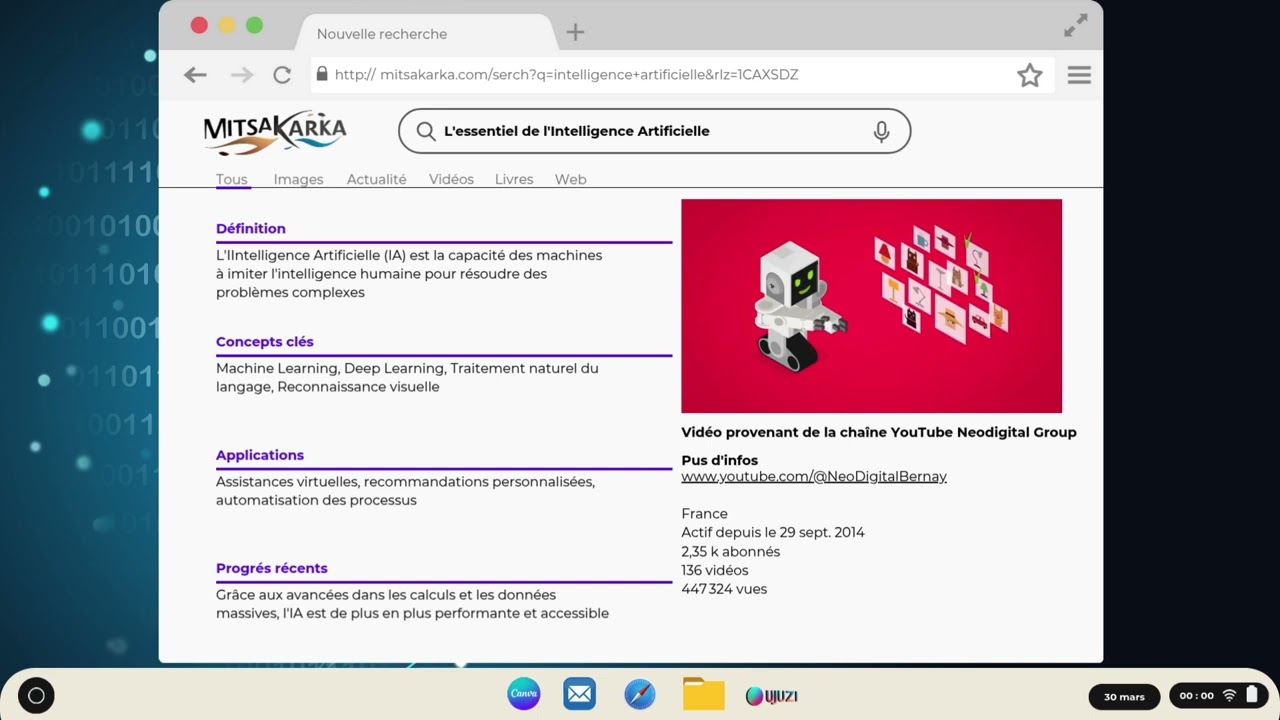Open the robot video thumbnail
This screenshot has width=1280, height=720.
(x=872, y=306)
